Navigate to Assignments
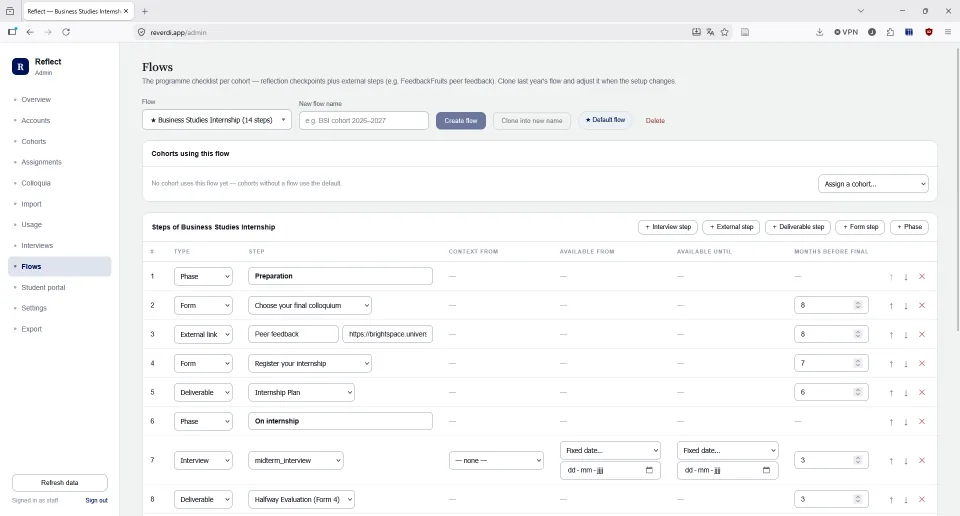Viewport: 960px width, 516px height. [42, 162]
